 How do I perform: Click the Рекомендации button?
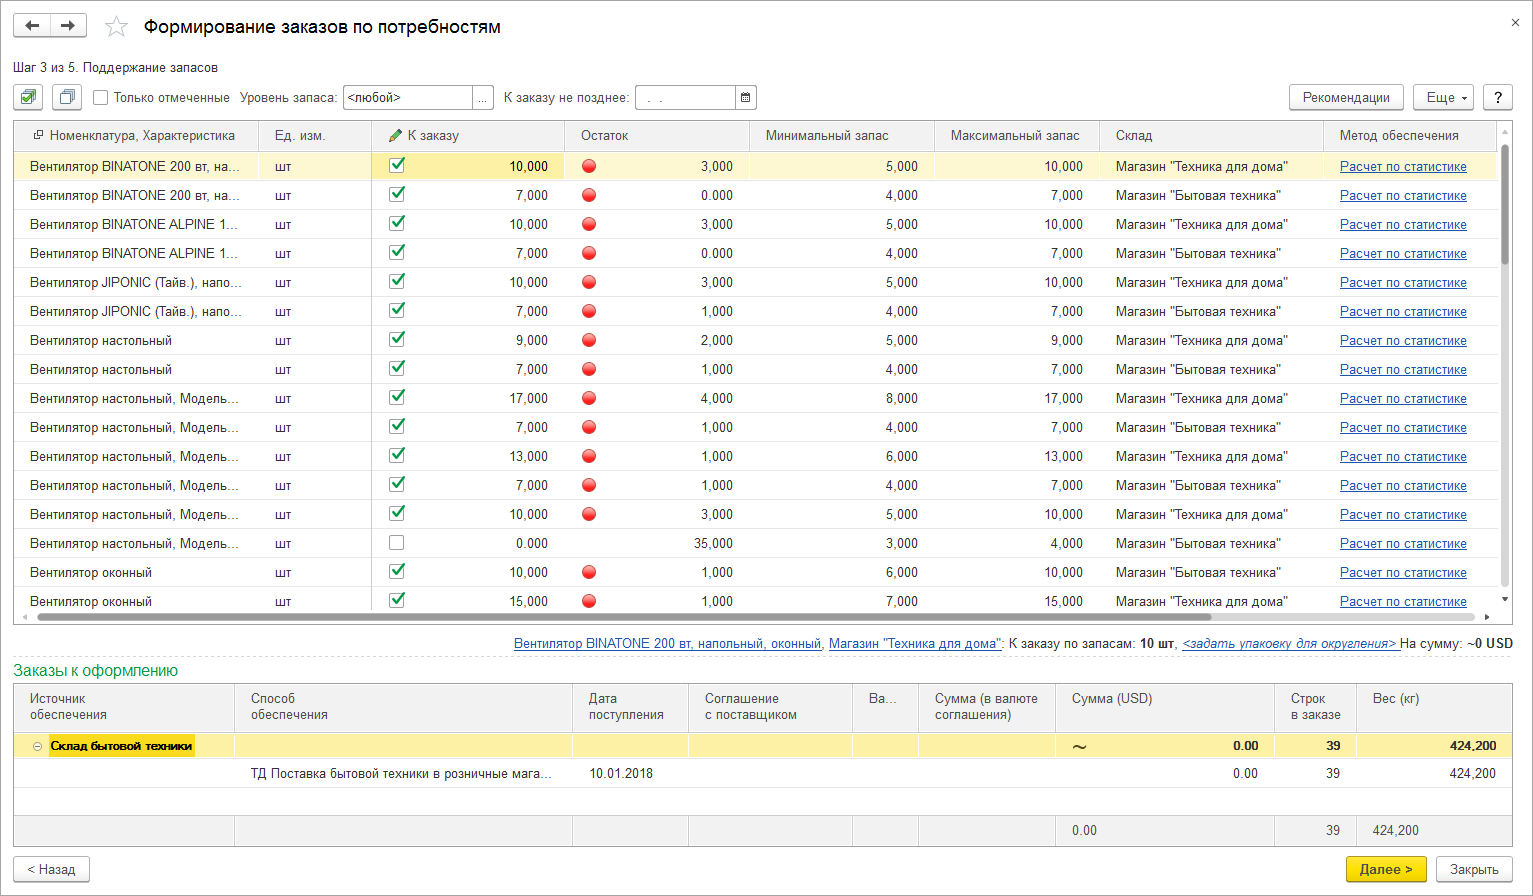1346,97
